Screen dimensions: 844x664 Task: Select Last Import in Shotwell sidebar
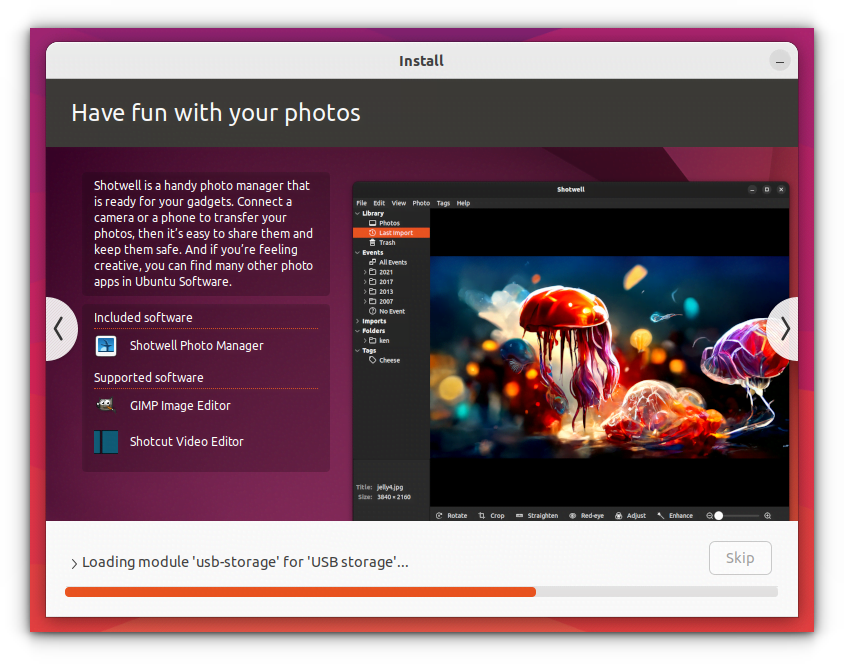[391, 232]
